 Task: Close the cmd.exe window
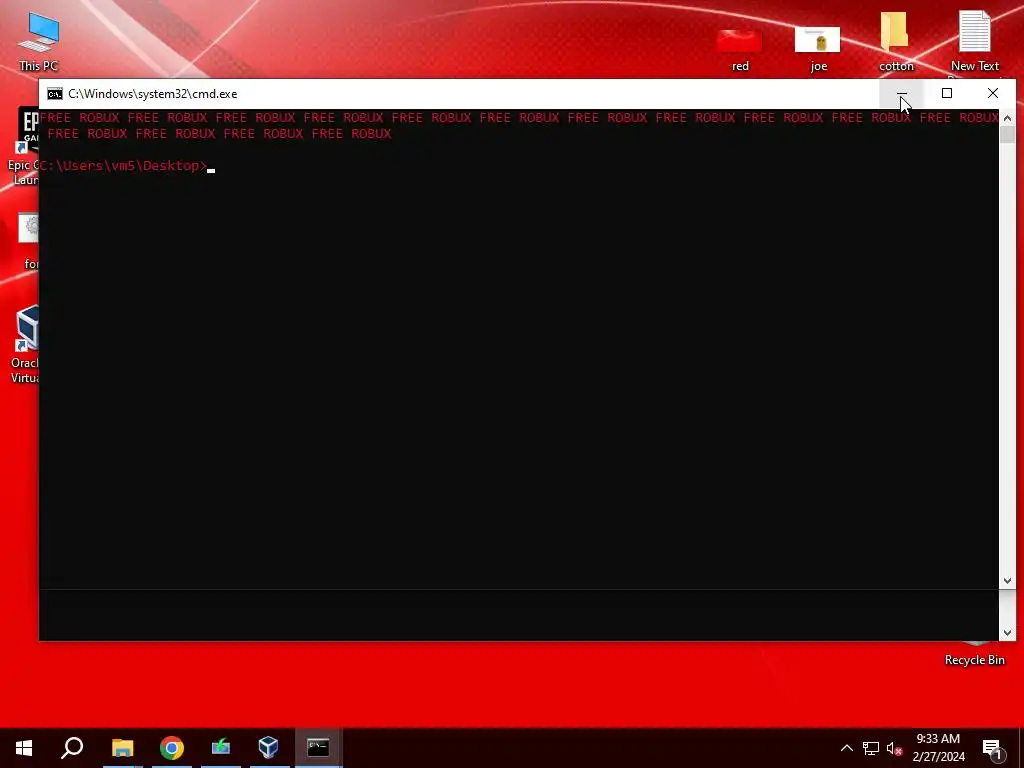(x=993, y=93)
